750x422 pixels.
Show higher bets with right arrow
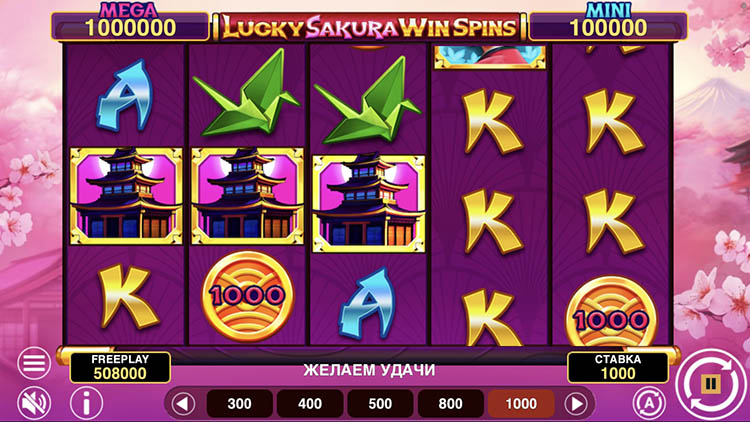tap(576, 404)
